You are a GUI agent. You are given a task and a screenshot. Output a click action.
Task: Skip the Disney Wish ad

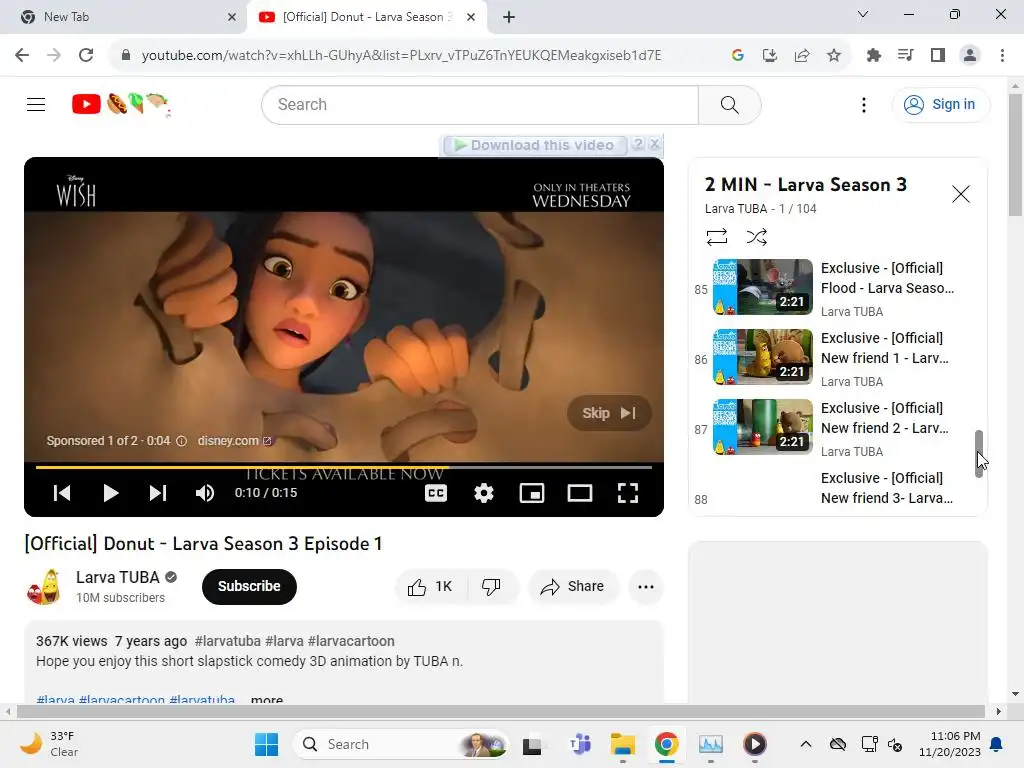[609, 413]
